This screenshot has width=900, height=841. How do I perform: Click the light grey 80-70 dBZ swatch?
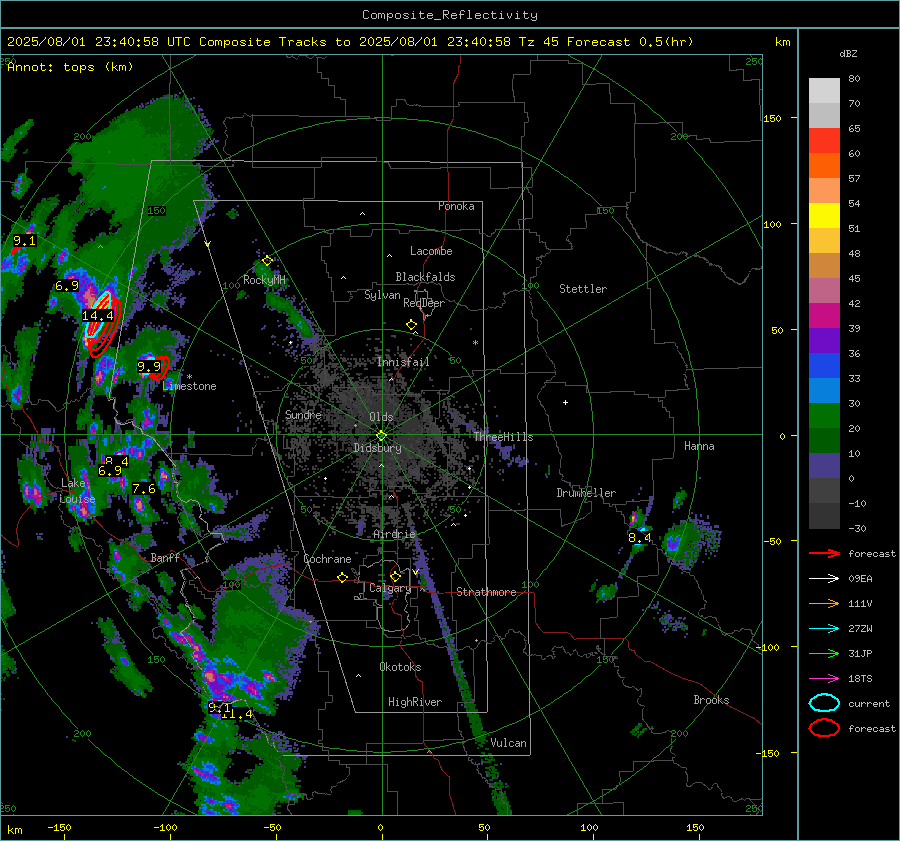(x=824, y=91)
